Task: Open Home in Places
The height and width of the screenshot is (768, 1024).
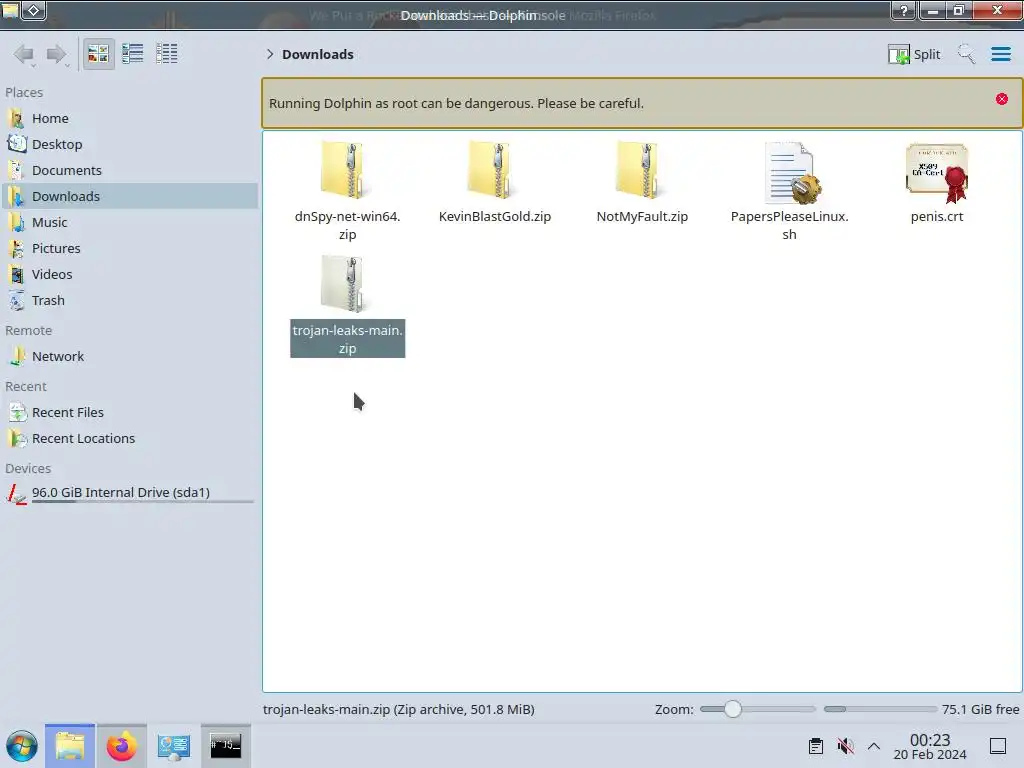Action: click(x=129, y=118)
